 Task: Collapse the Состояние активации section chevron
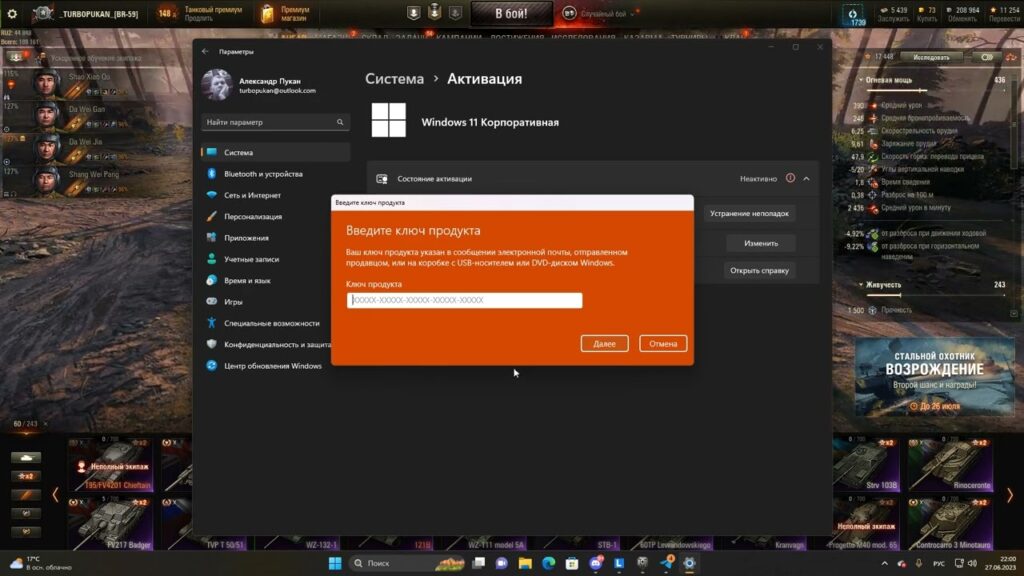pos(806,179)
